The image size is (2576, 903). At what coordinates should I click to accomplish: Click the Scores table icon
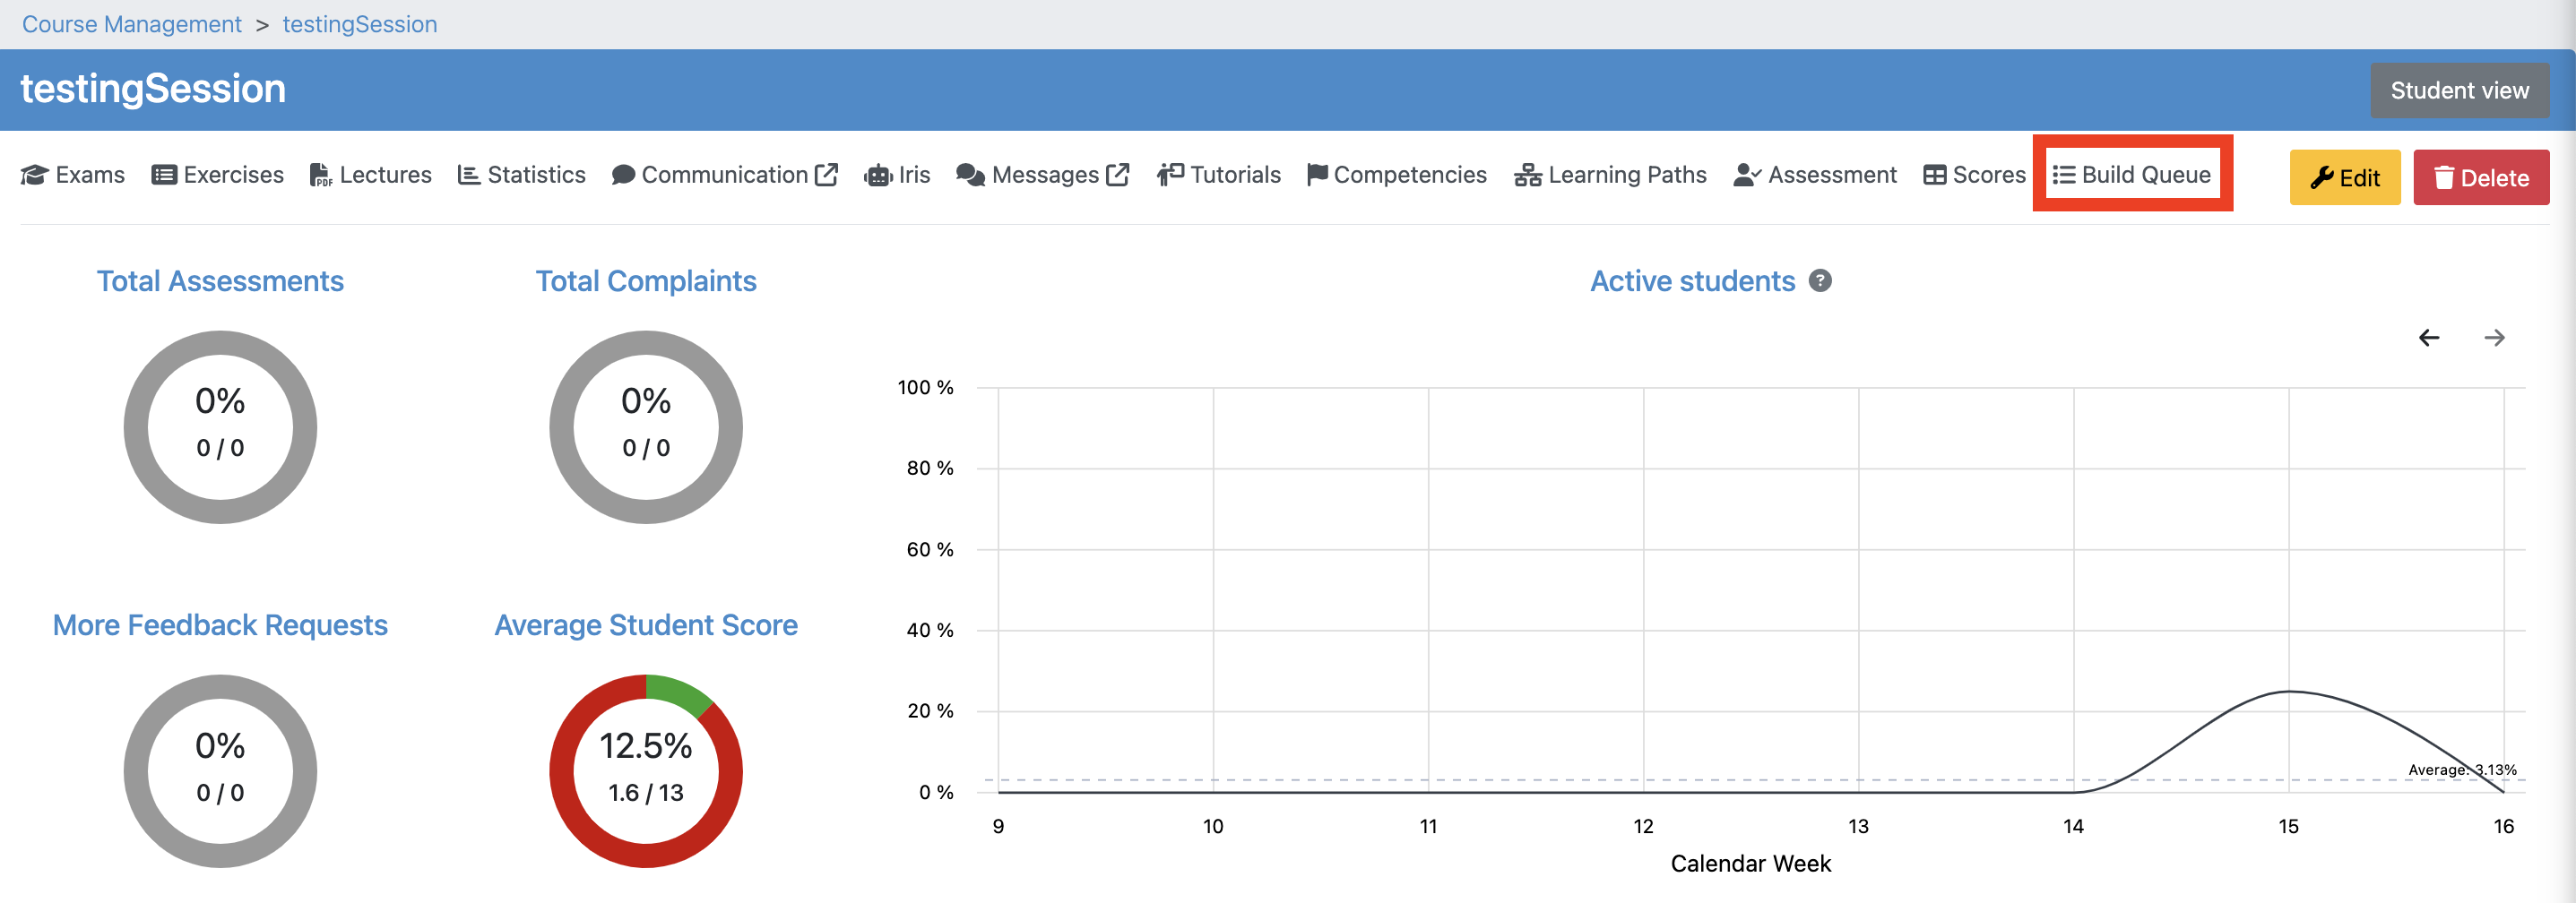(x=1935, y=175)
